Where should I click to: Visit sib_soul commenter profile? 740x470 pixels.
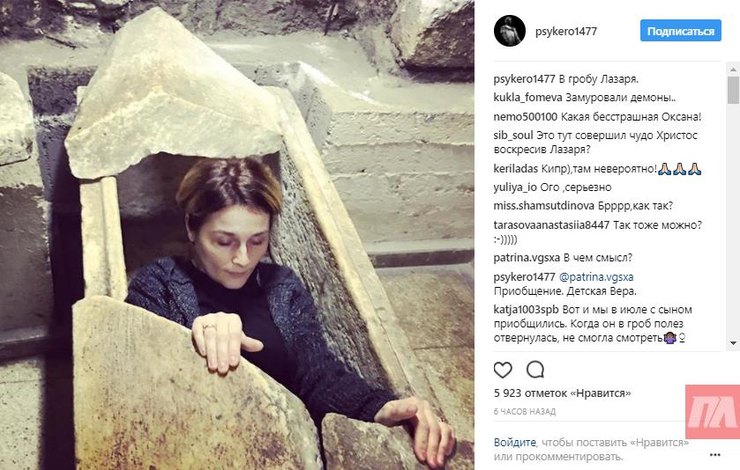point(513,135)
